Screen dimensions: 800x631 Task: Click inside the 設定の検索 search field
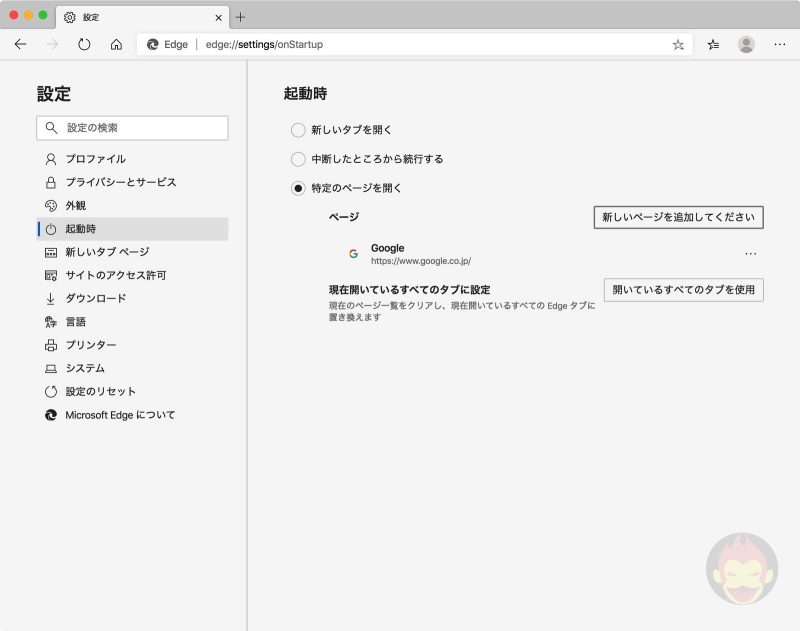[x=131, y=128]
